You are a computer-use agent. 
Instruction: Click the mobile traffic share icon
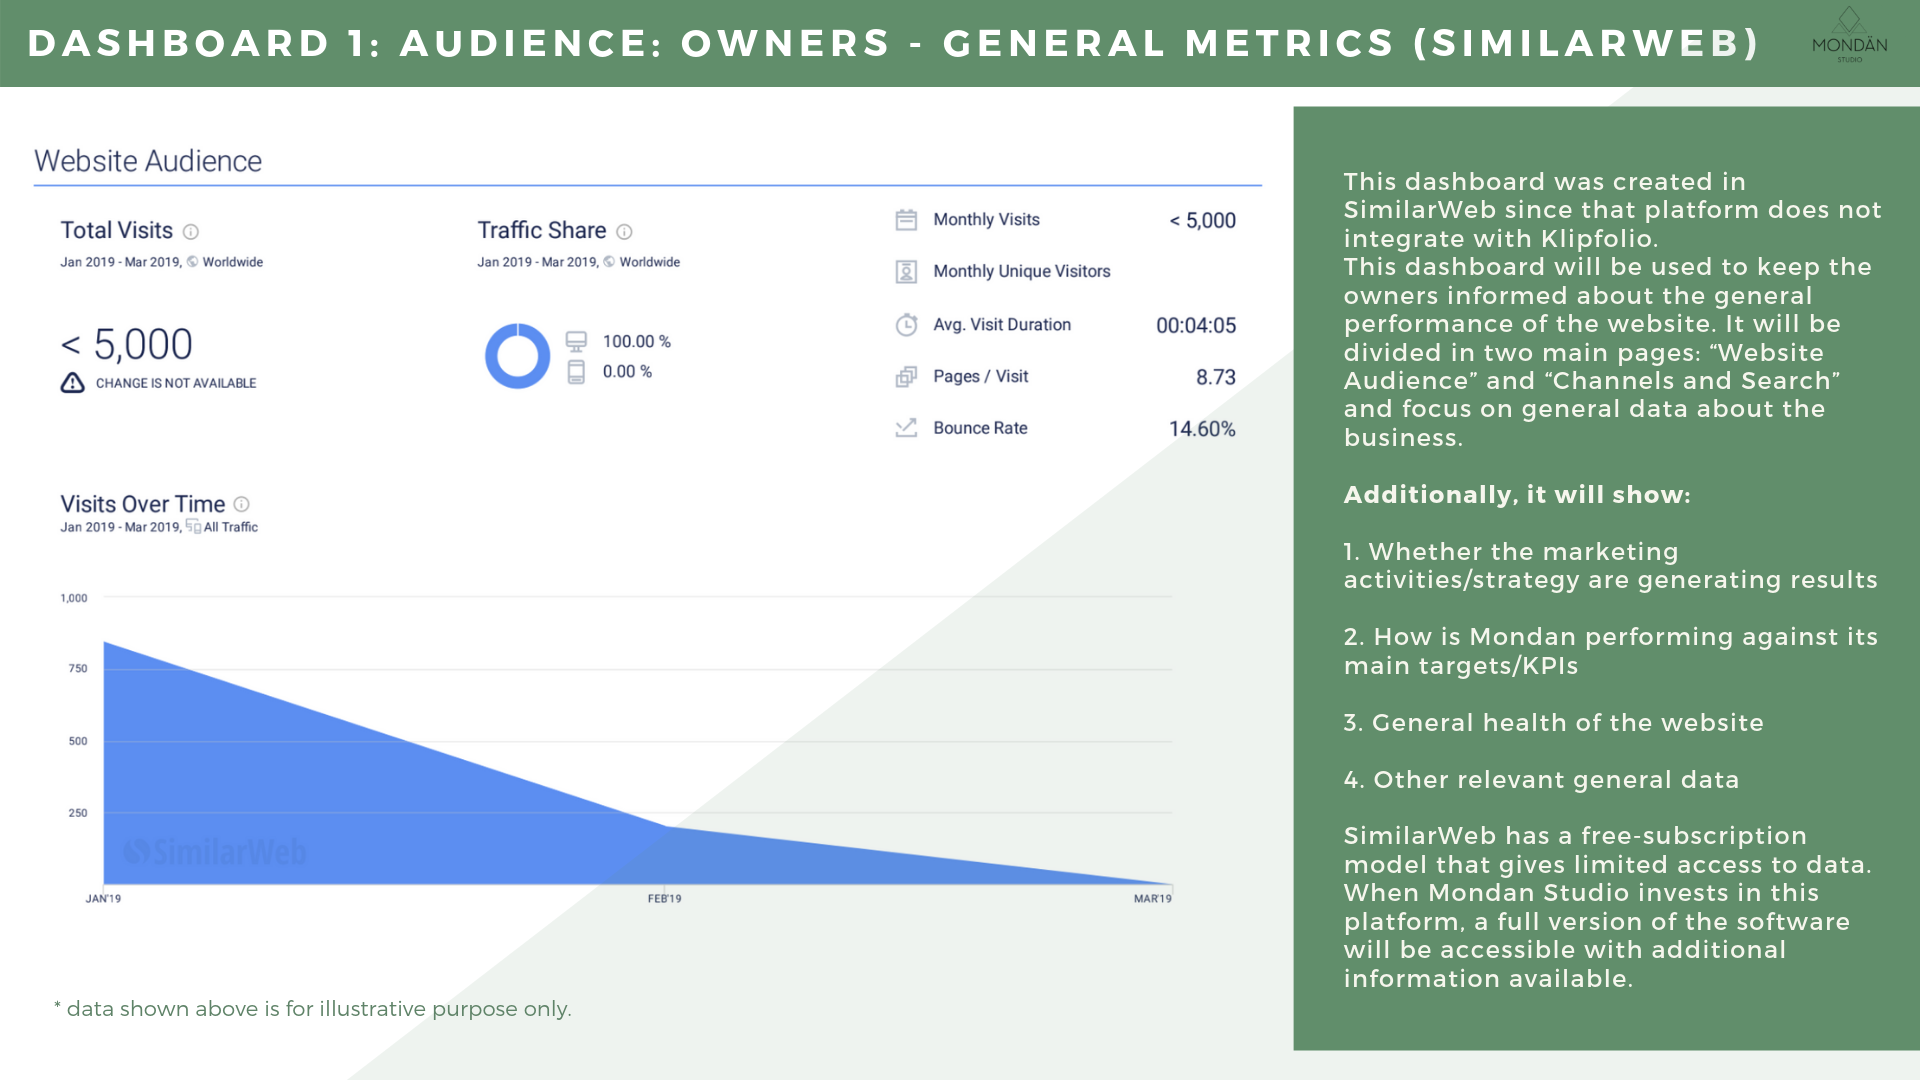point(576,372)
